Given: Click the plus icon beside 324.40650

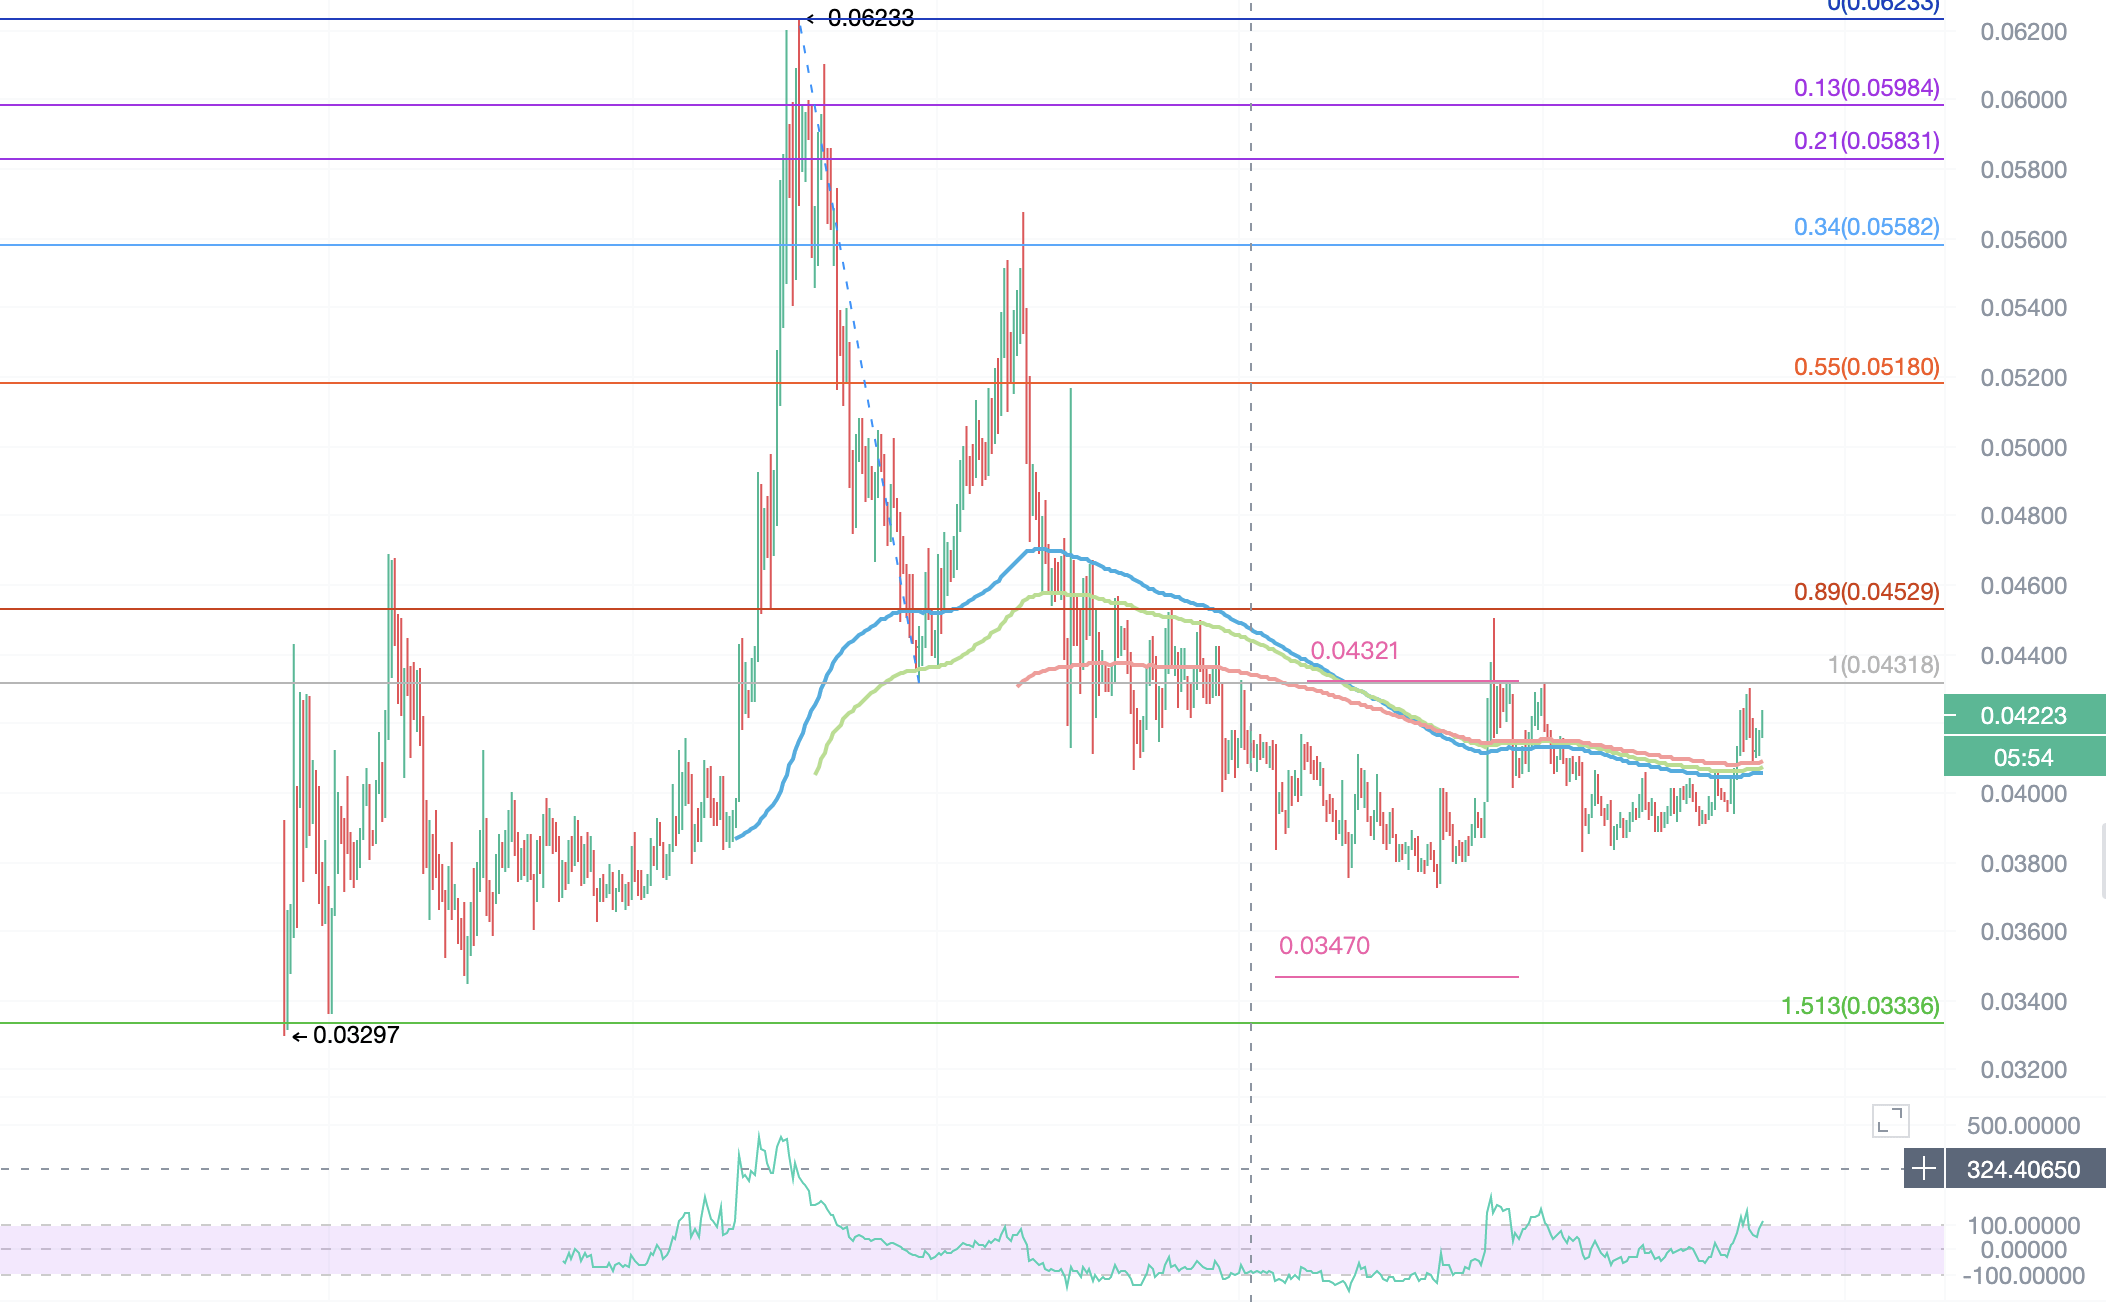Looking at the screenshot, I should 1924,1169.
